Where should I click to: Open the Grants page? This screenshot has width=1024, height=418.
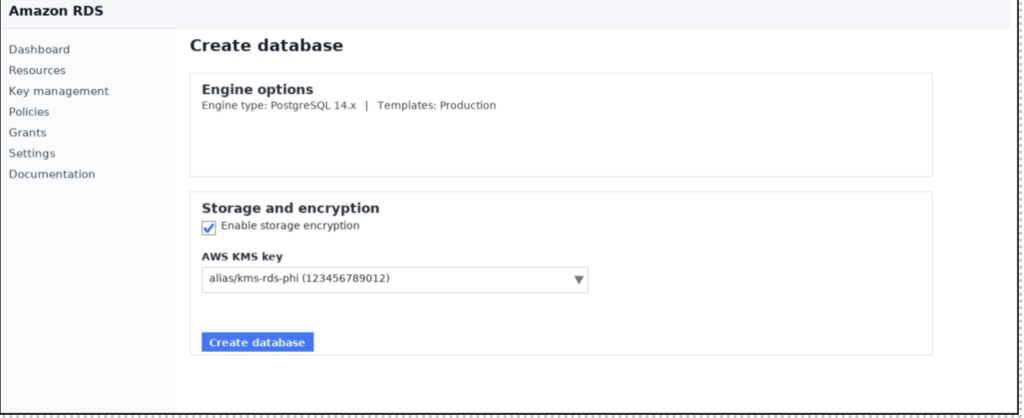(27, 133)
